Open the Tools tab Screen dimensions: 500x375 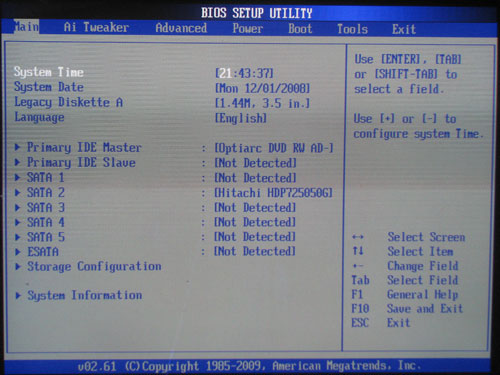pos(352,29)
